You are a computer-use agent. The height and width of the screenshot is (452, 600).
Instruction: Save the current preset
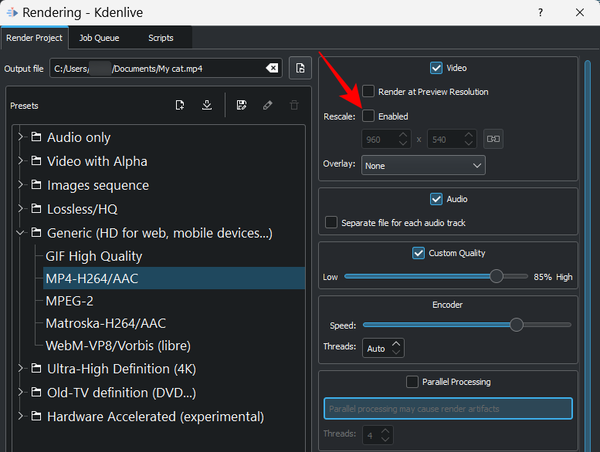tap(241, 105)
